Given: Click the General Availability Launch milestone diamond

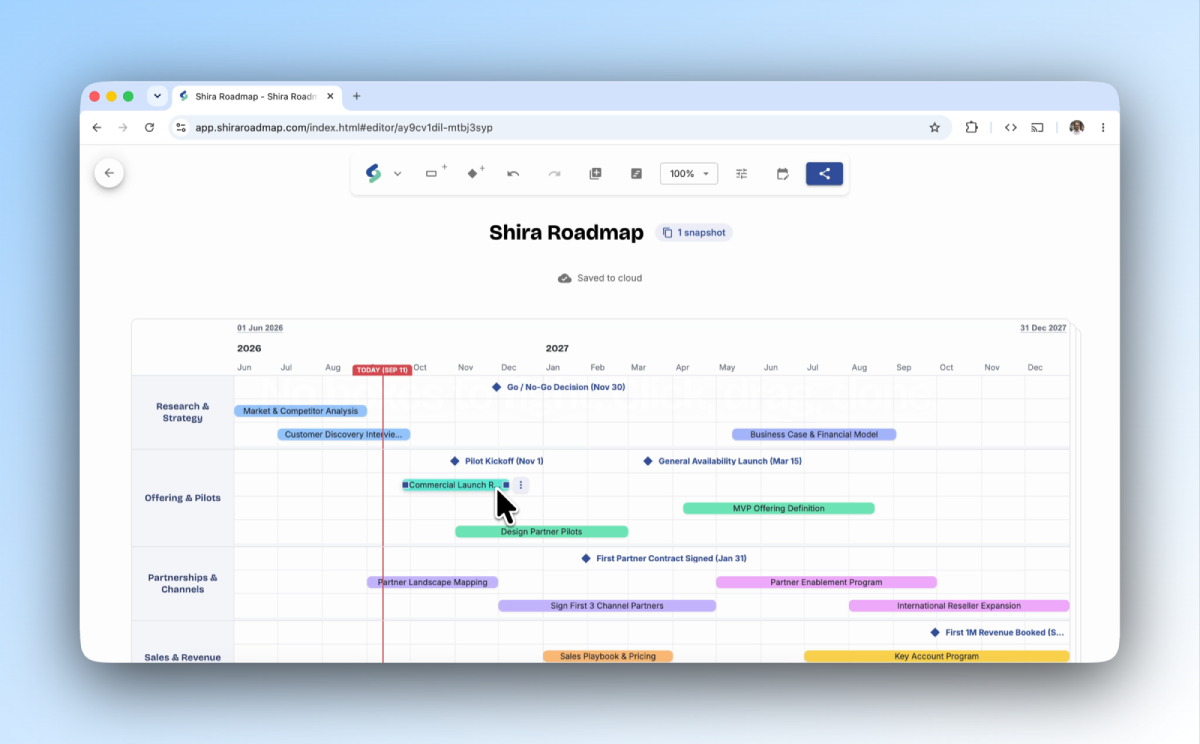Looking at the screenshot, I should click(x=648, y=461).
